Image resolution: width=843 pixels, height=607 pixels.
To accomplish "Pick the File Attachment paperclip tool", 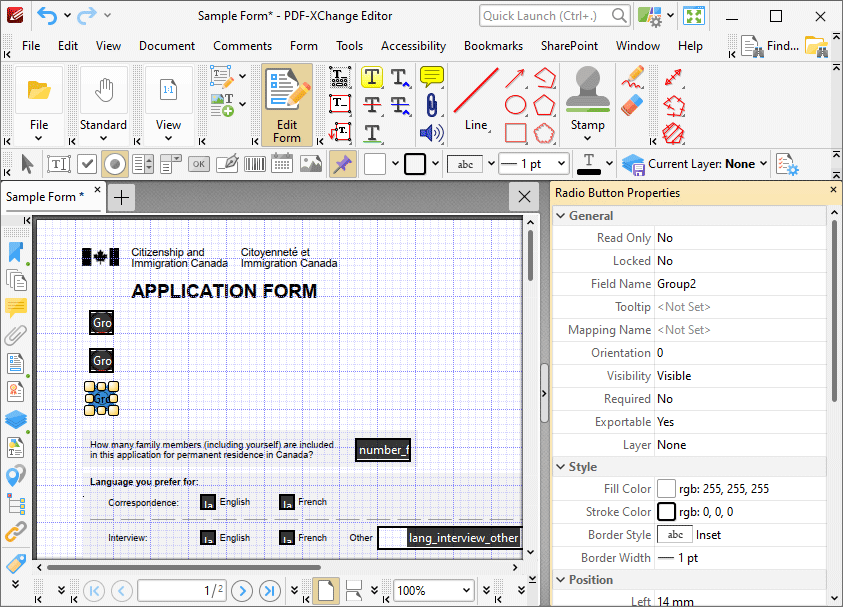I will tap(431, 105).
